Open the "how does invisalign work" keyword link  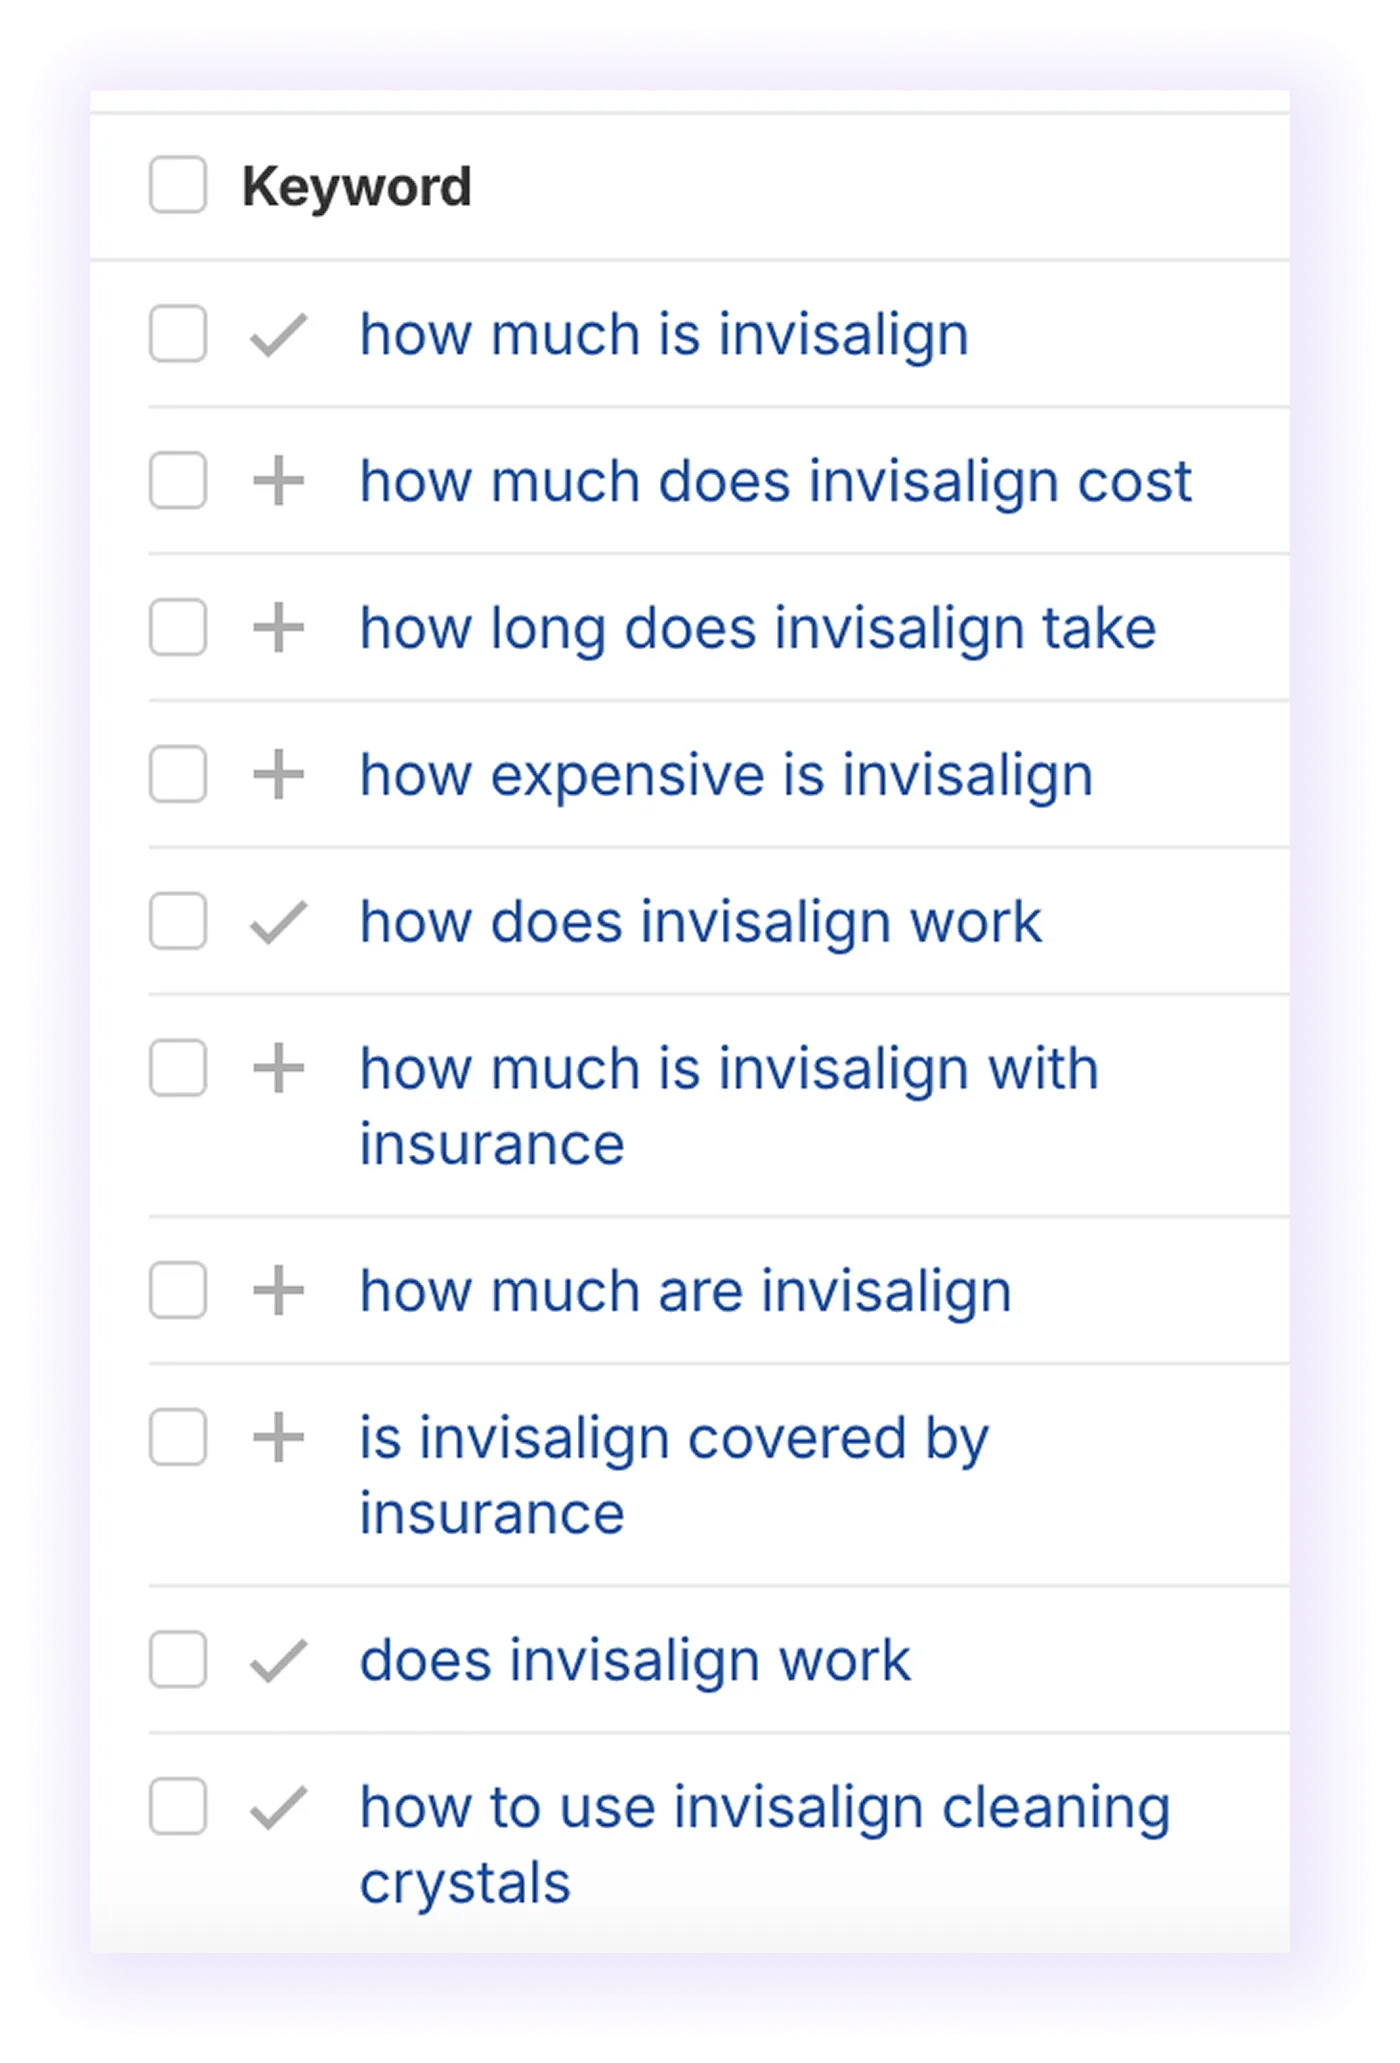tap(700, 921)
